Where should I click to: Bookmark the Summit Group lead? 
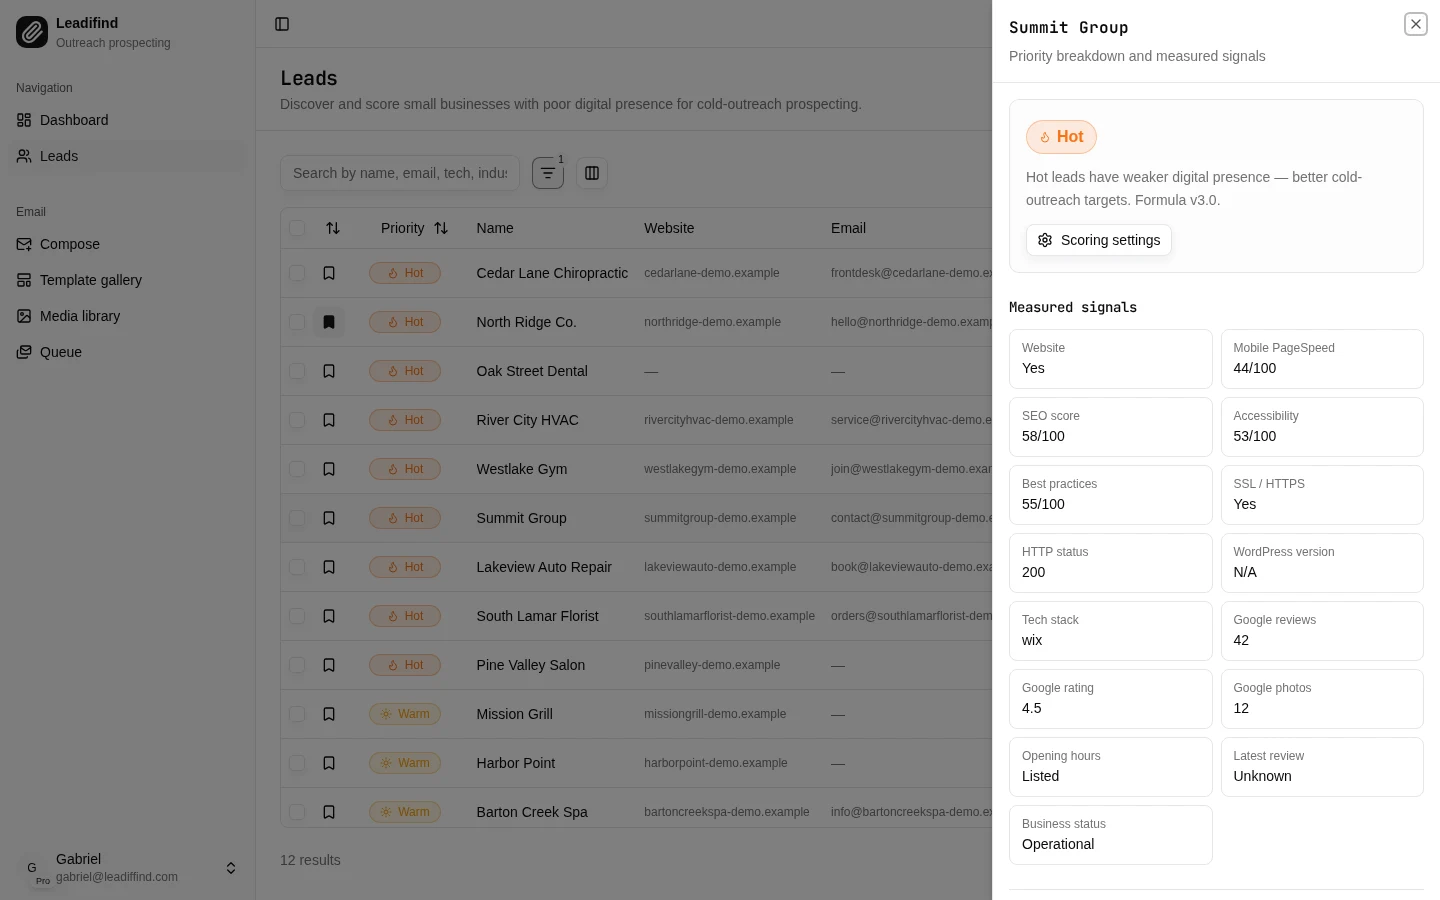point(329,518)
